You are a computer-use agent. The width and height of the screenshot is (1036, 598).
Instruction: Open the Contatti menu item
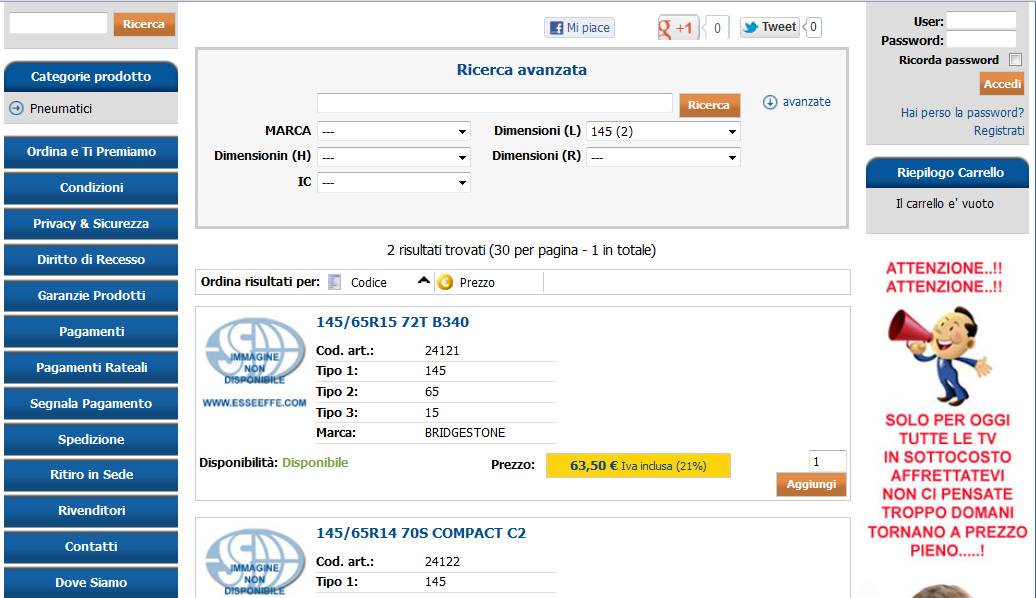[91, 546]
